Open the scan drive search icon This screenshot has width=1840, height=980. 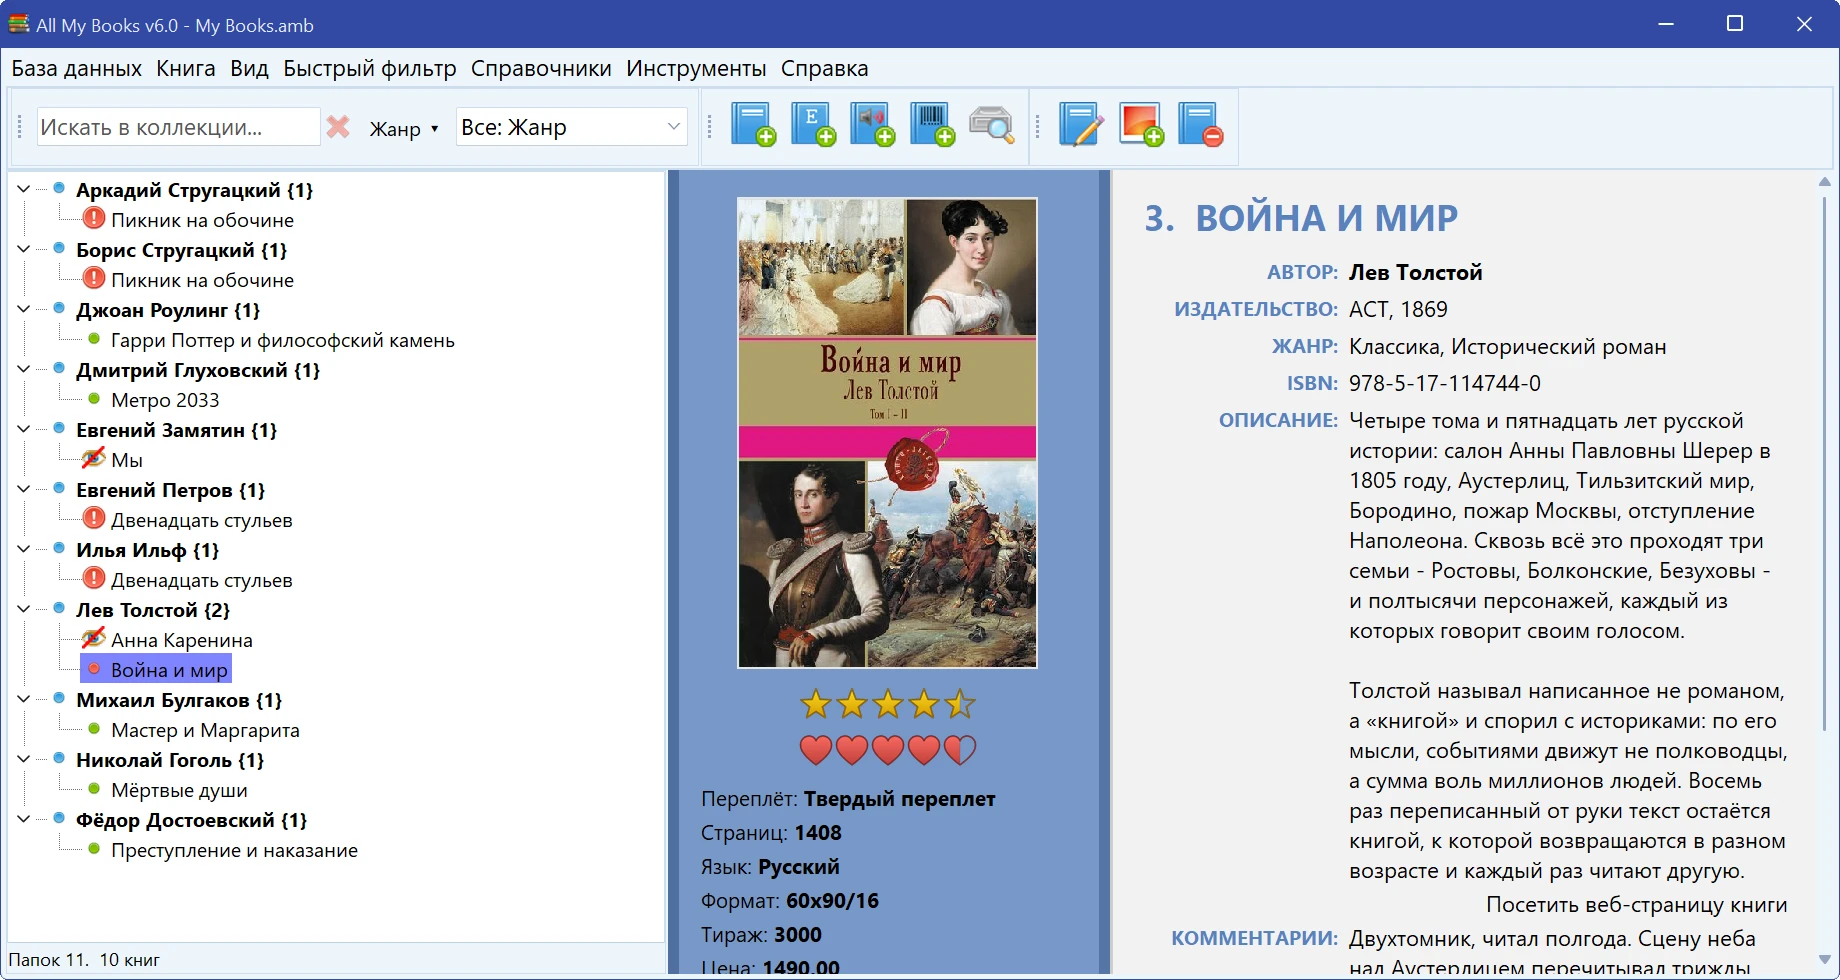click(x=991, y=126)
